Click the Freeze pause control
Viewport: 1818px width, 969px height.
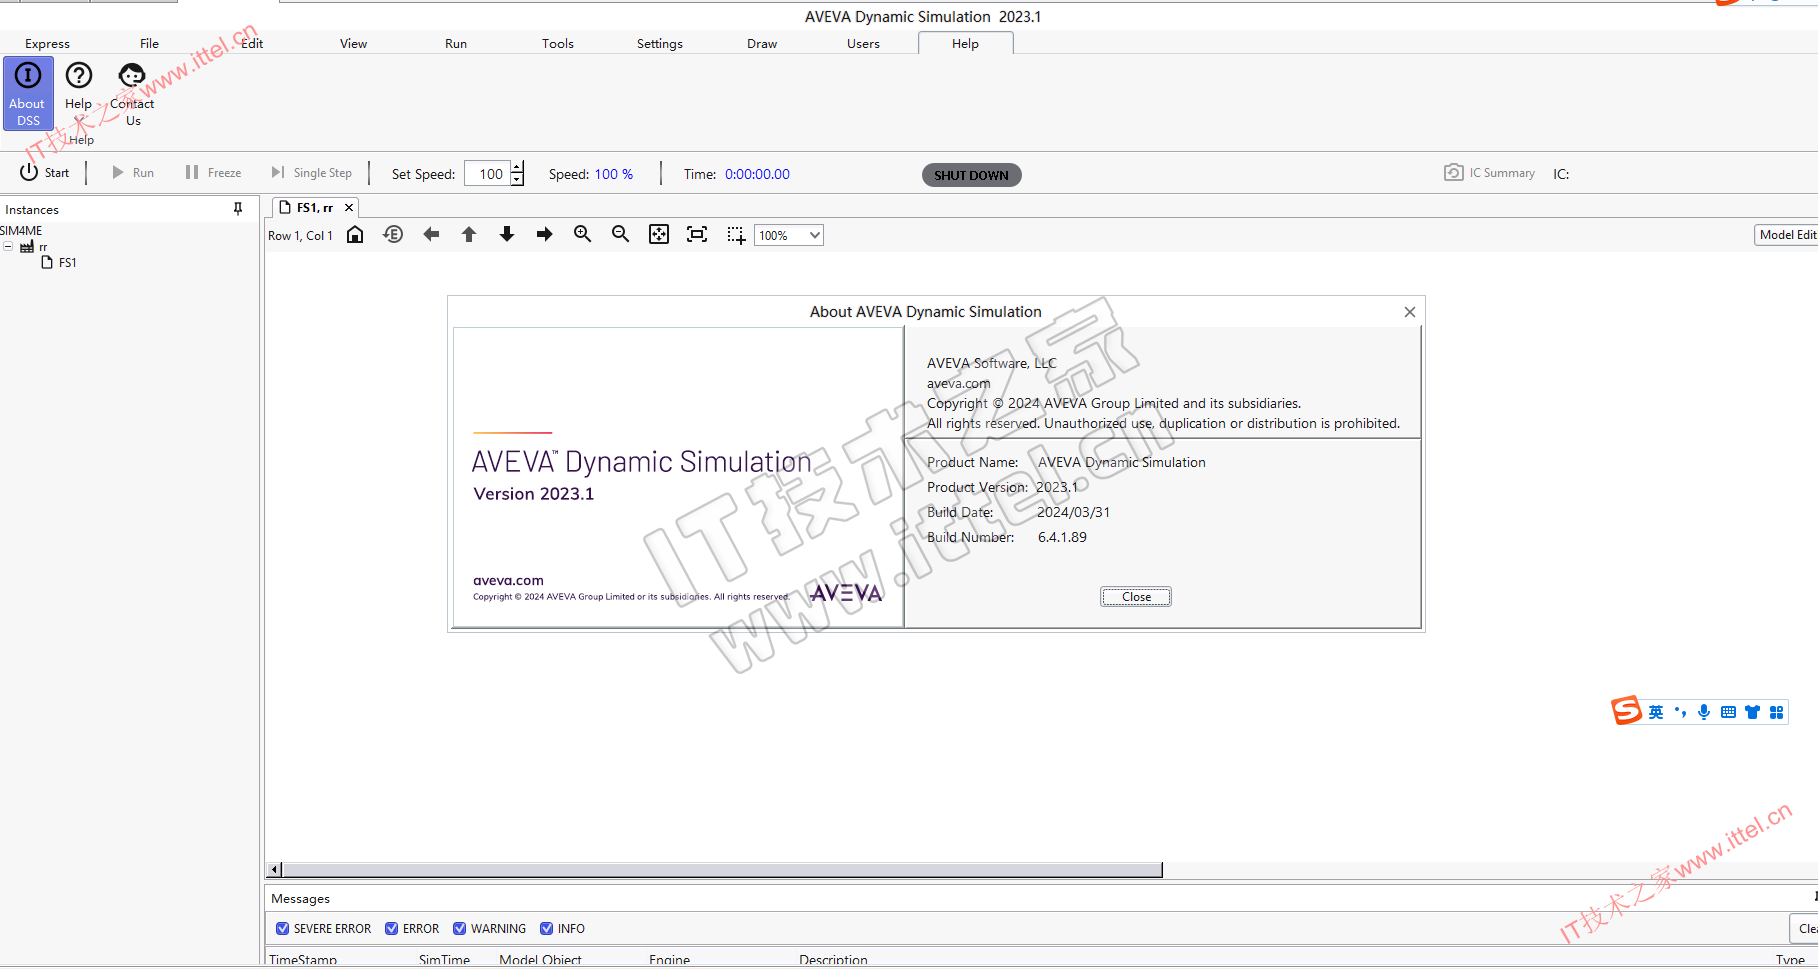tap(213, 172)
